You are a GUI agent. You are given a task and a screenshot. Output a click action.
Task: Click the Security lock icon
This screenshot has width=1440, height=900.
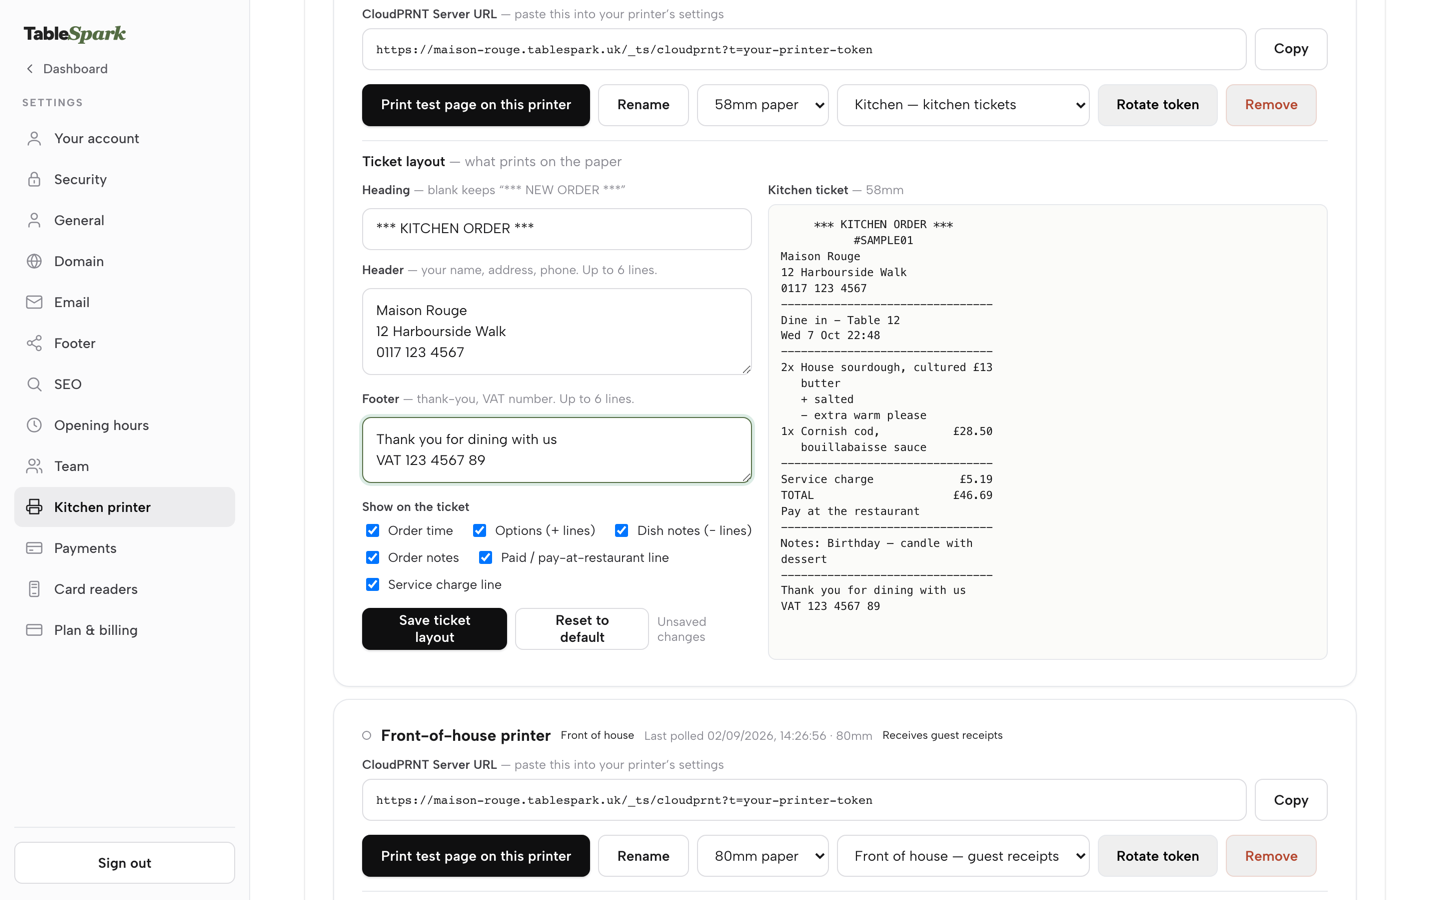pos(34,180)
